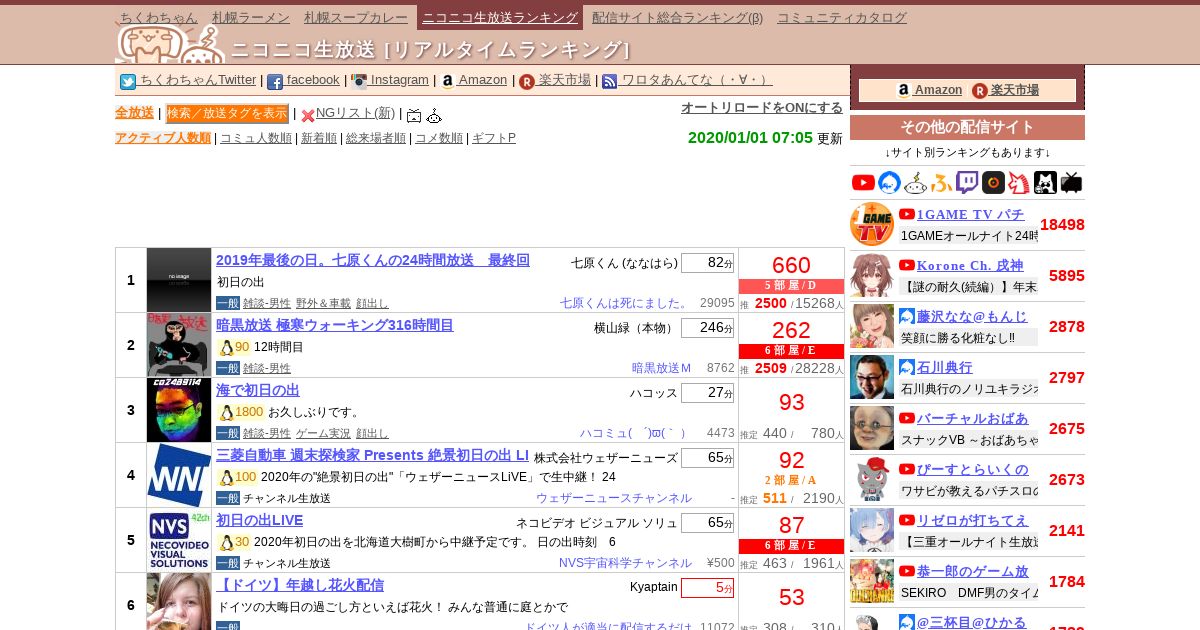Open 【ドイツ】年越し花火配信 broadcast link
This screenshot has width=1200, height=630.
coord(300,585)
